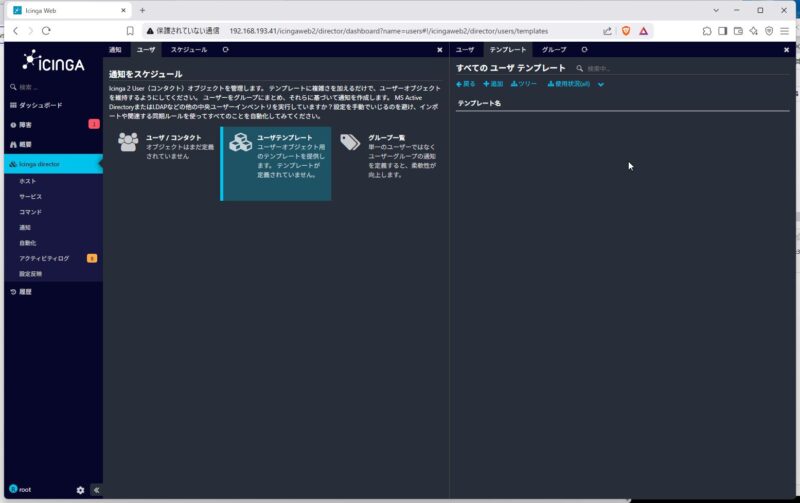Click the Icinga logo in the sidebar

tap(53, 61)
